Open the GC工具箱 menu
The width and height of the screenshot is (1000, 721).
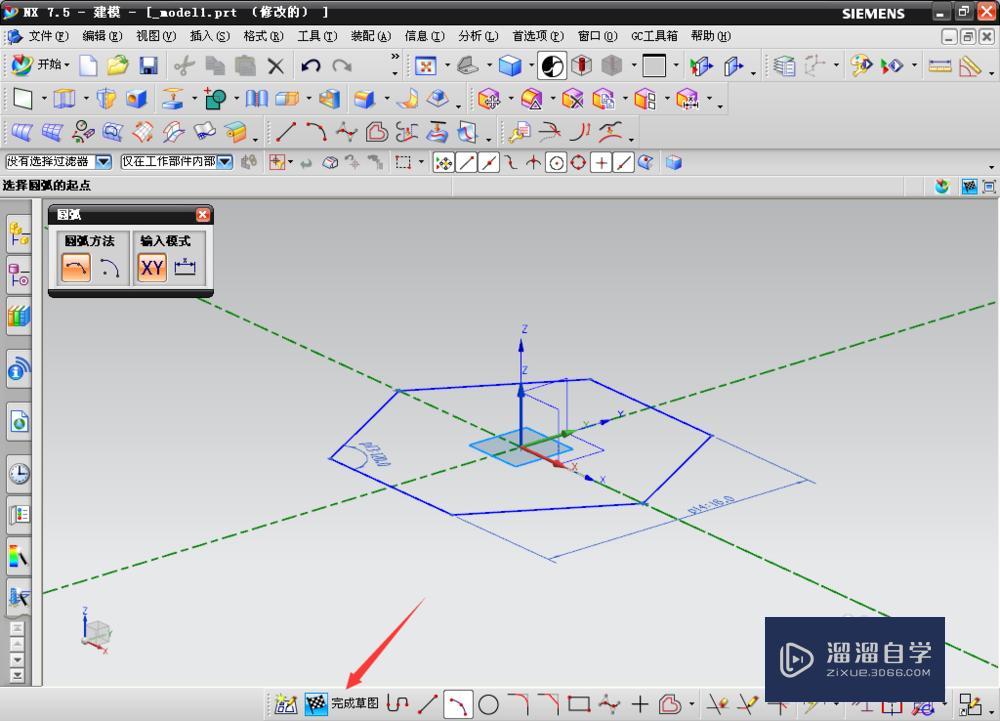(654, 36)
